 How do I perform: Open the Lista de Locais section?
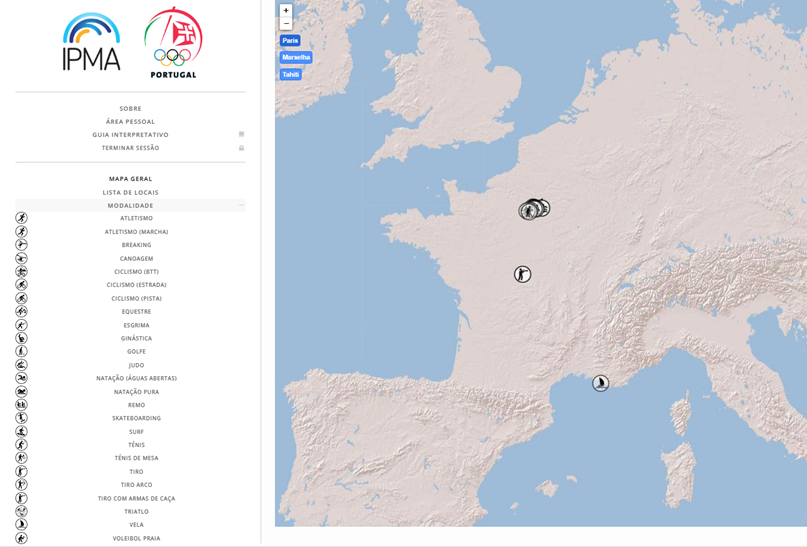tap(130, 192)
